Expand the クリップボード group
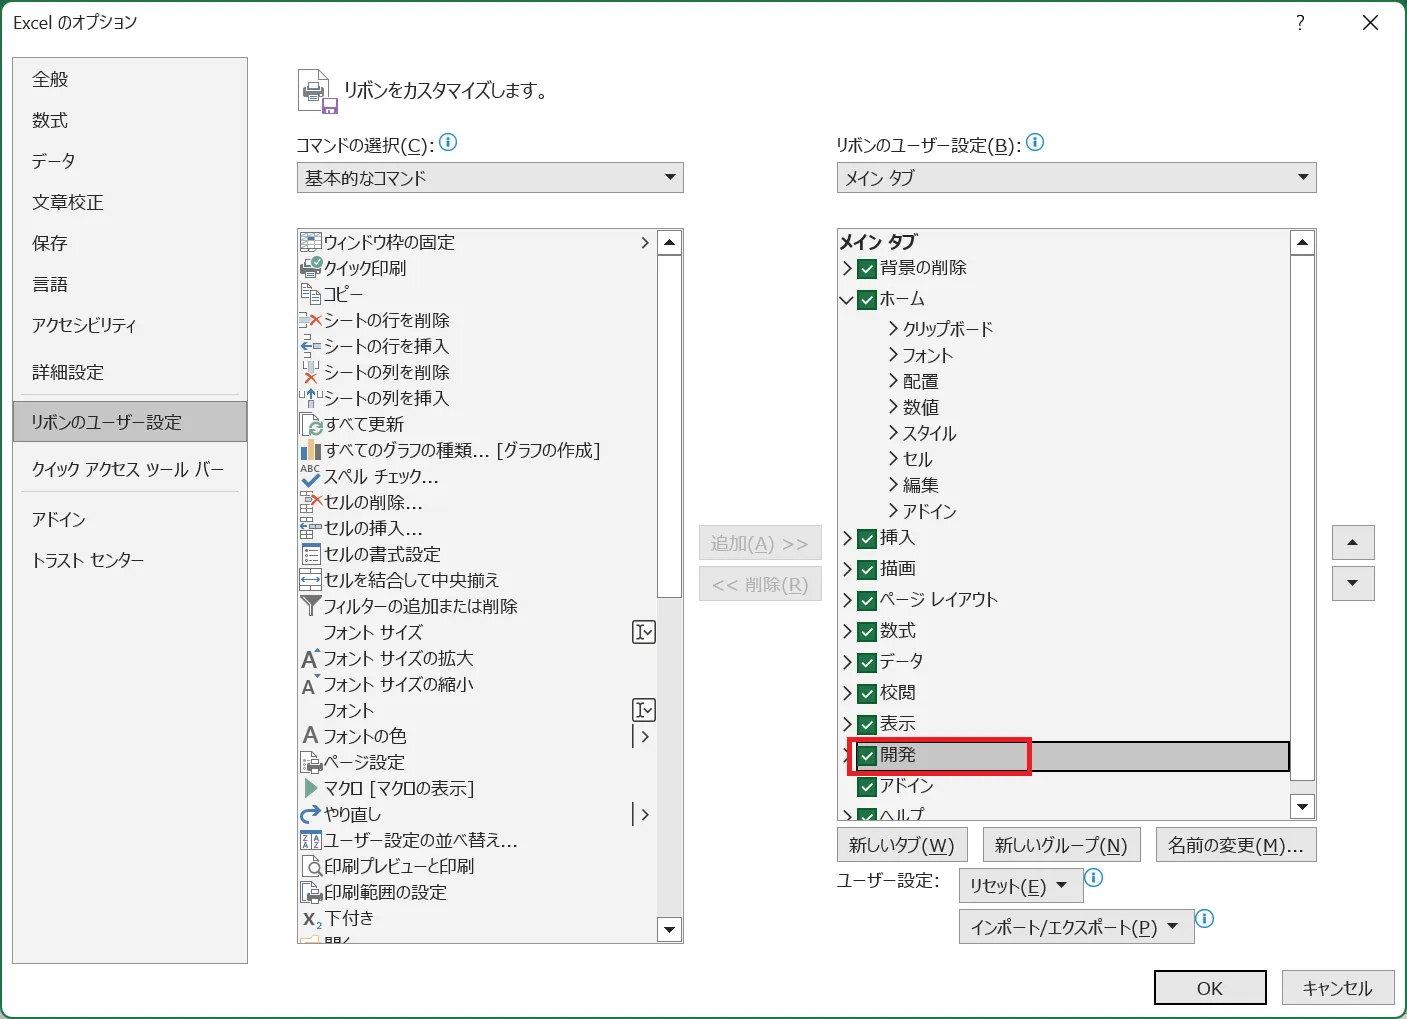This screenshot has height=1019, width=1407. (893, 329)
